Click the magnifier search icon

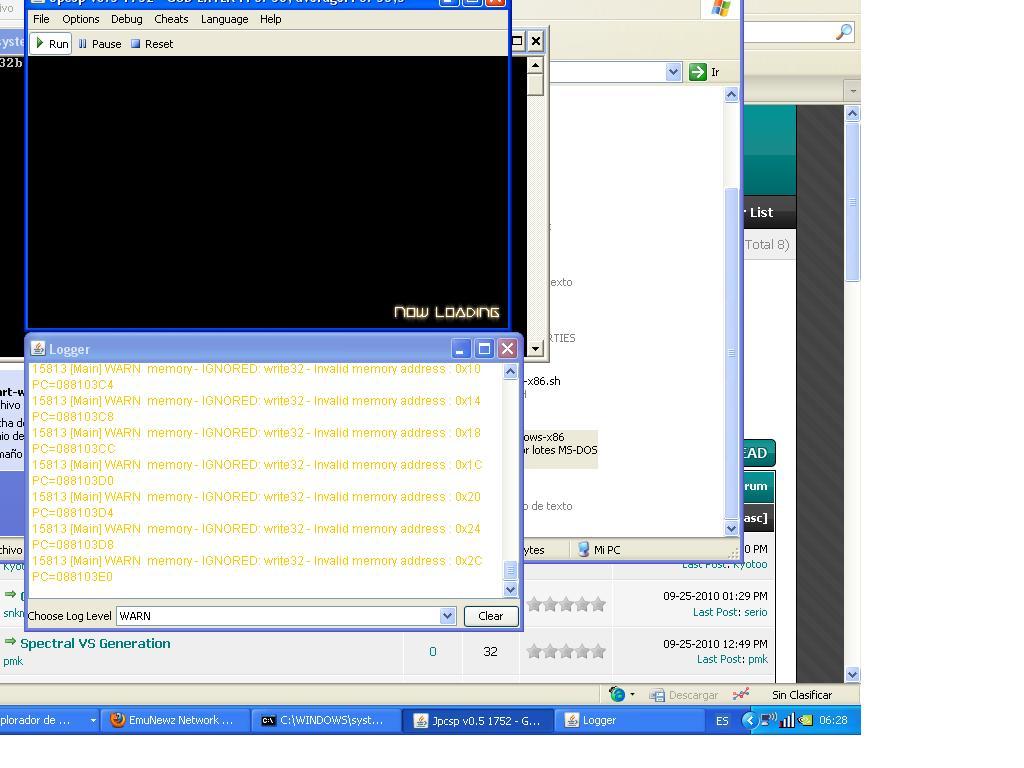click(x=844, y=32)
